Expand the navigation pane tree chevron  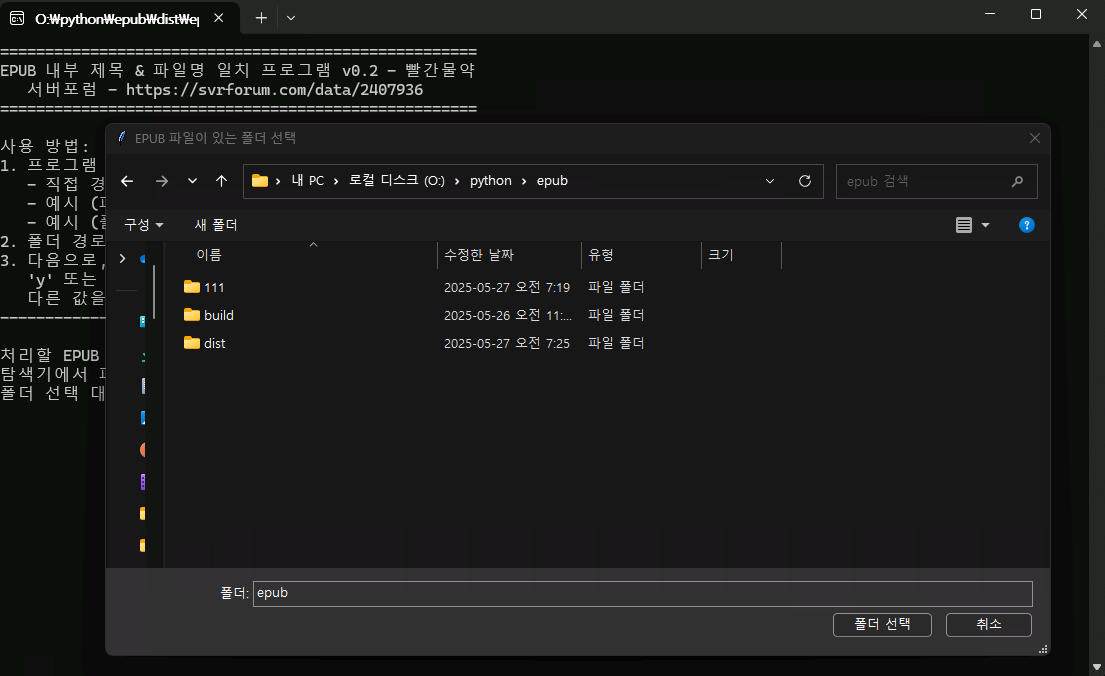click(122, 259)
